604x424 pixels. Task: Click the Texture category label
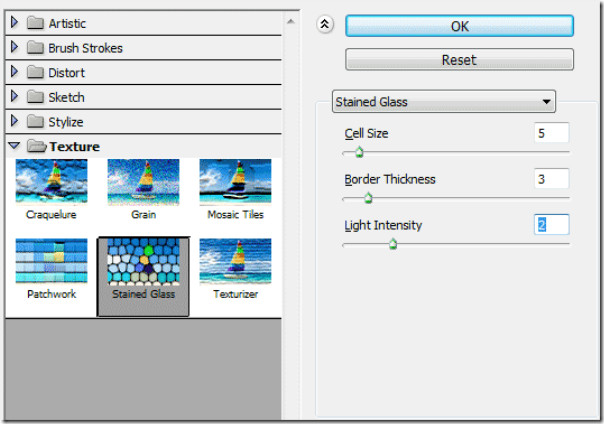[74, 147]
